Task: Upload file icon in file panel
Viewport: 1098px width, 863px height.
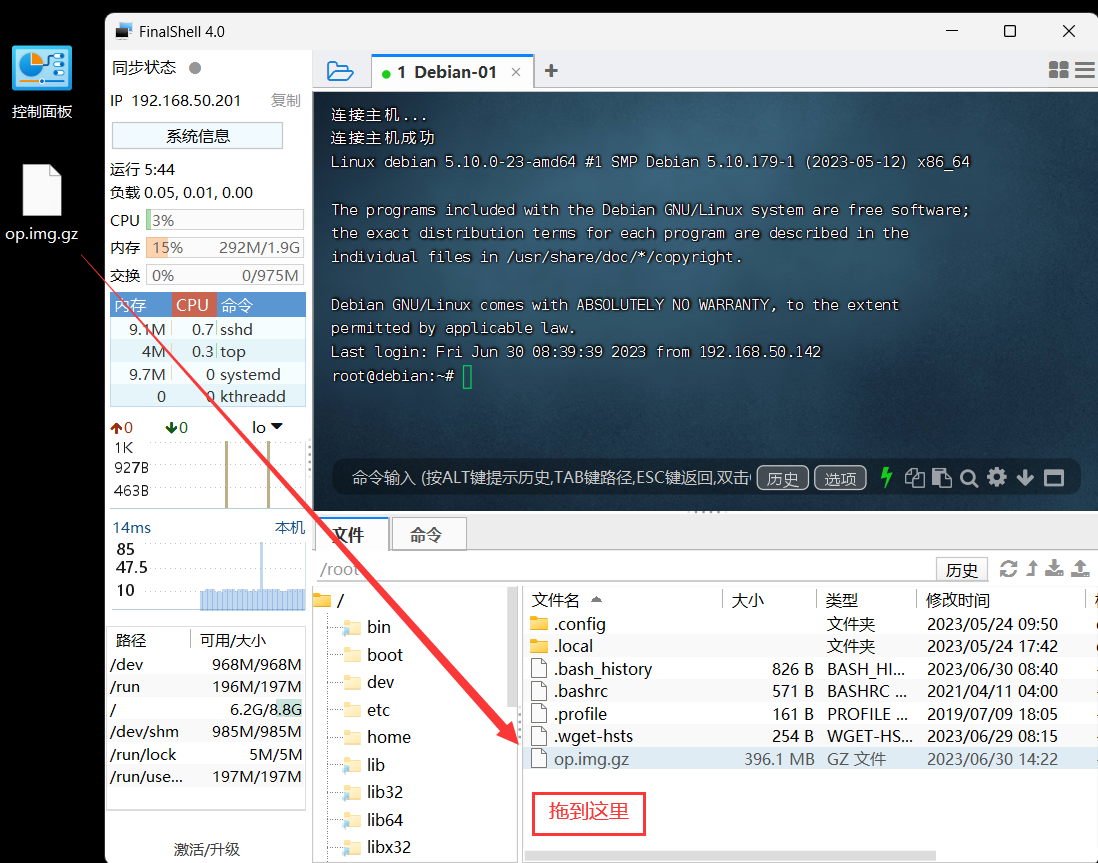Action: point(1080,569)
